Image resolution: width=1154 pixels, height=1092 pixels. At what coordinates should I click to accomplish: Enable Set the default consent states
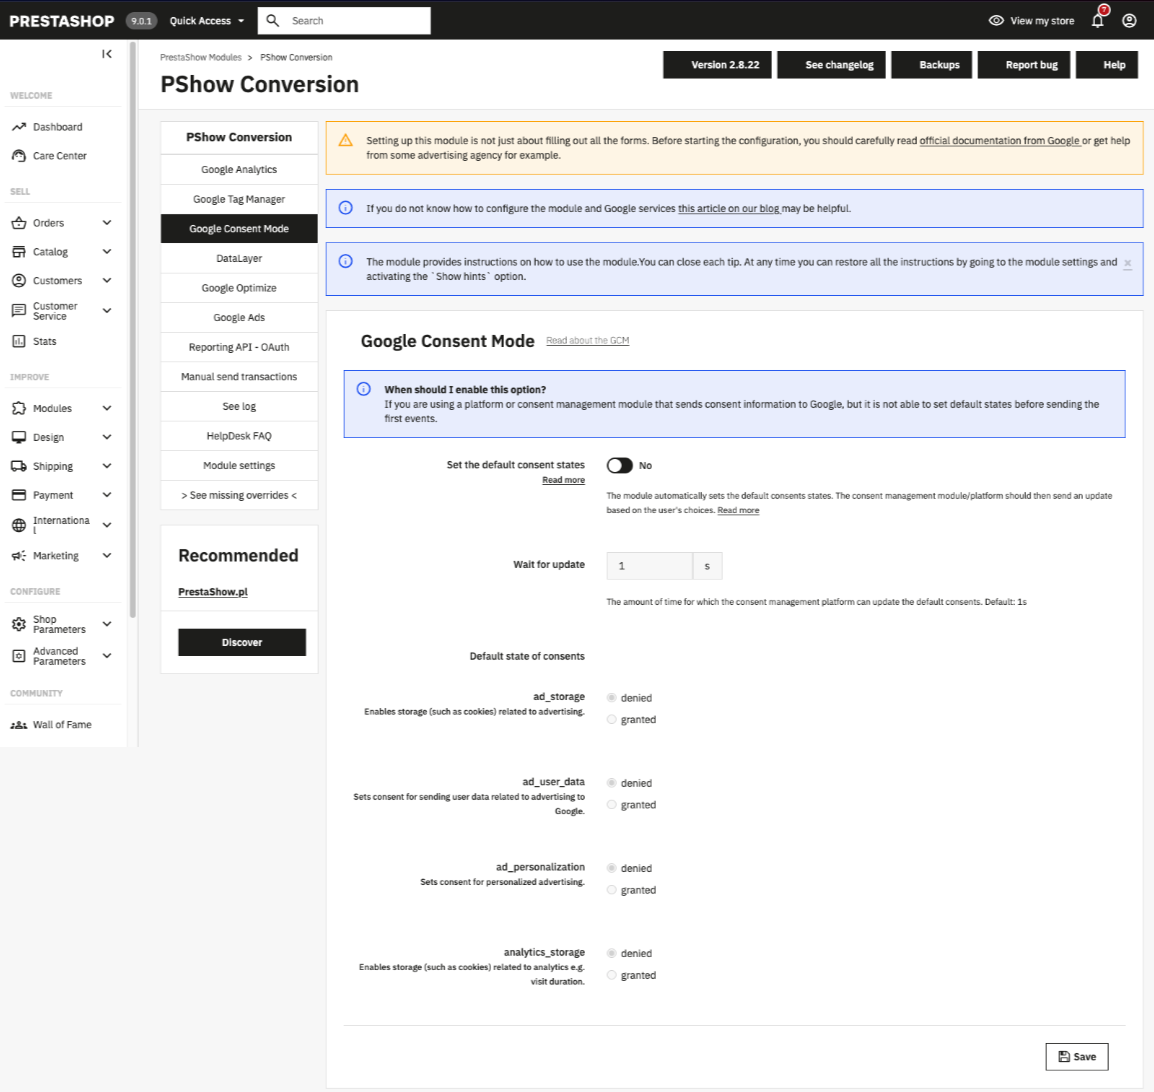620,466
